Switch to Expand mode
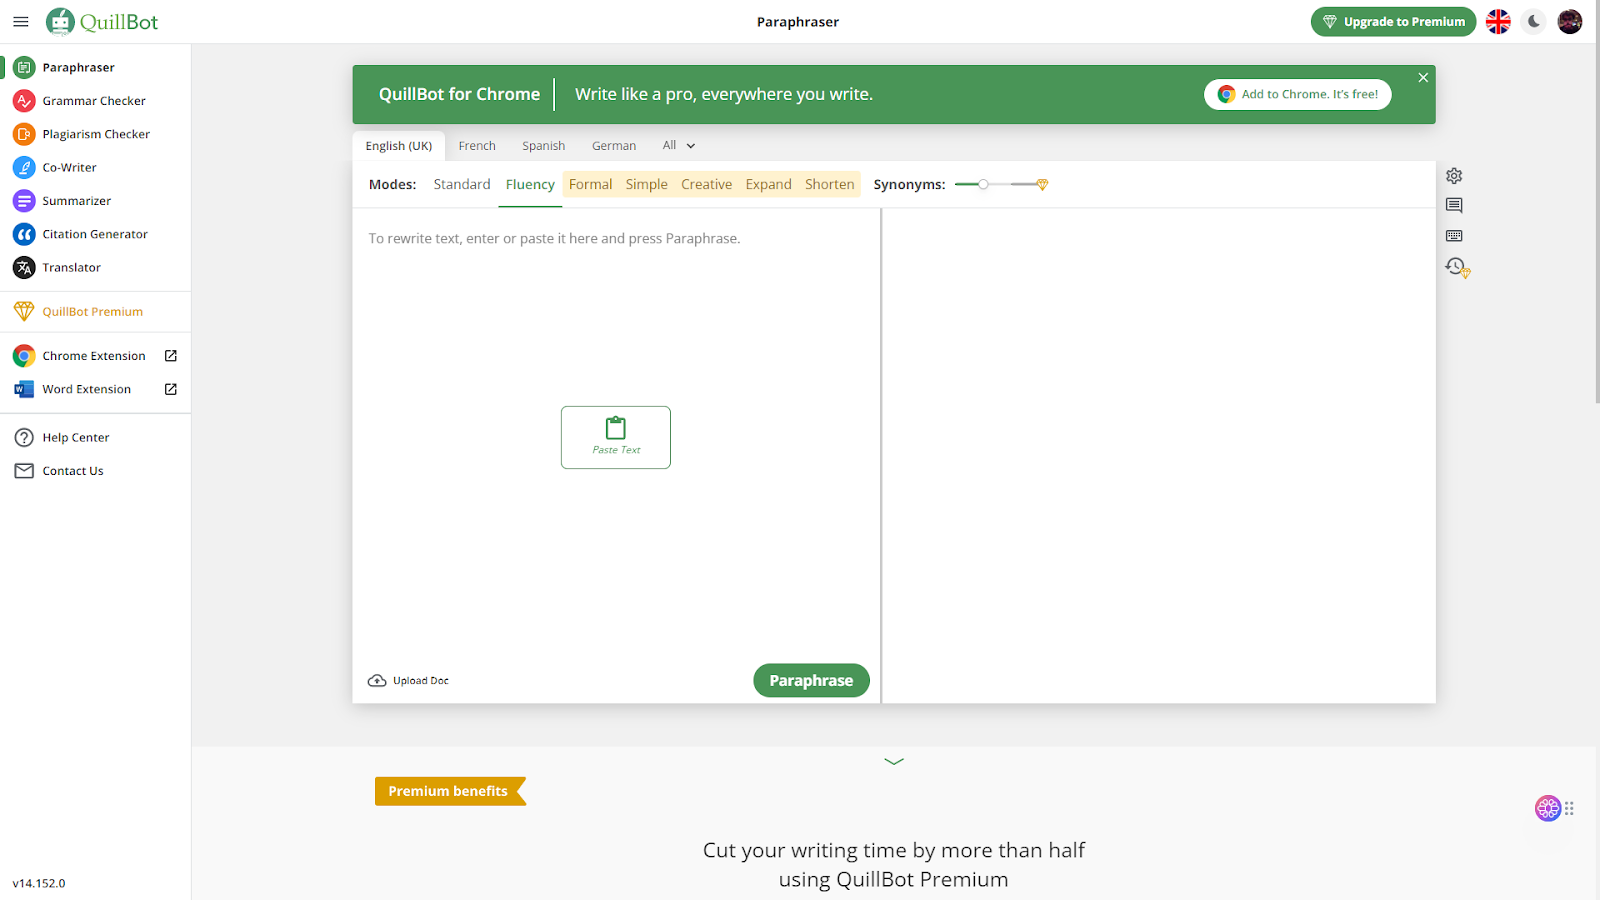Viewport: 1600px width, 900px height. [769, 184]
